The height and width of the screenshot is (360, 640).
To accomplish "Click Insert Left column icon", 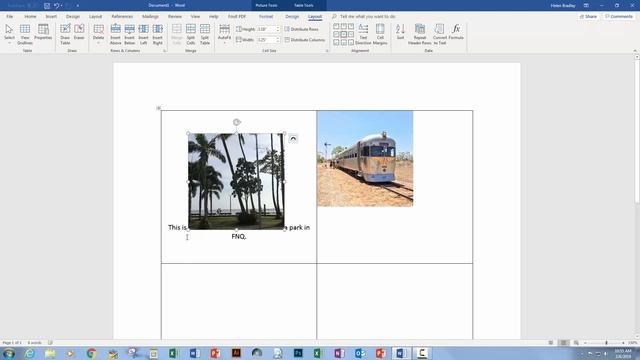I will (143, 34).
